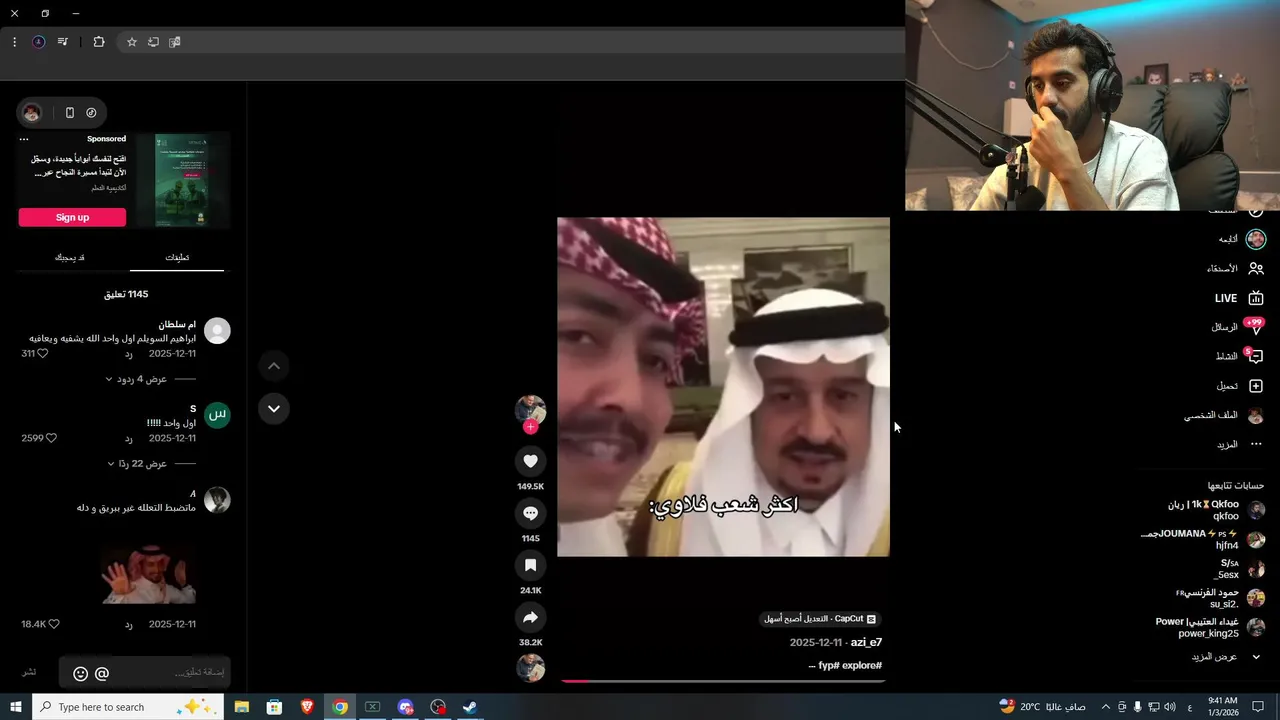The height and width of the screenshot is (720, 1280).
Task: Follow creator via the red plus badge
Action: click(x=530, y=427)
